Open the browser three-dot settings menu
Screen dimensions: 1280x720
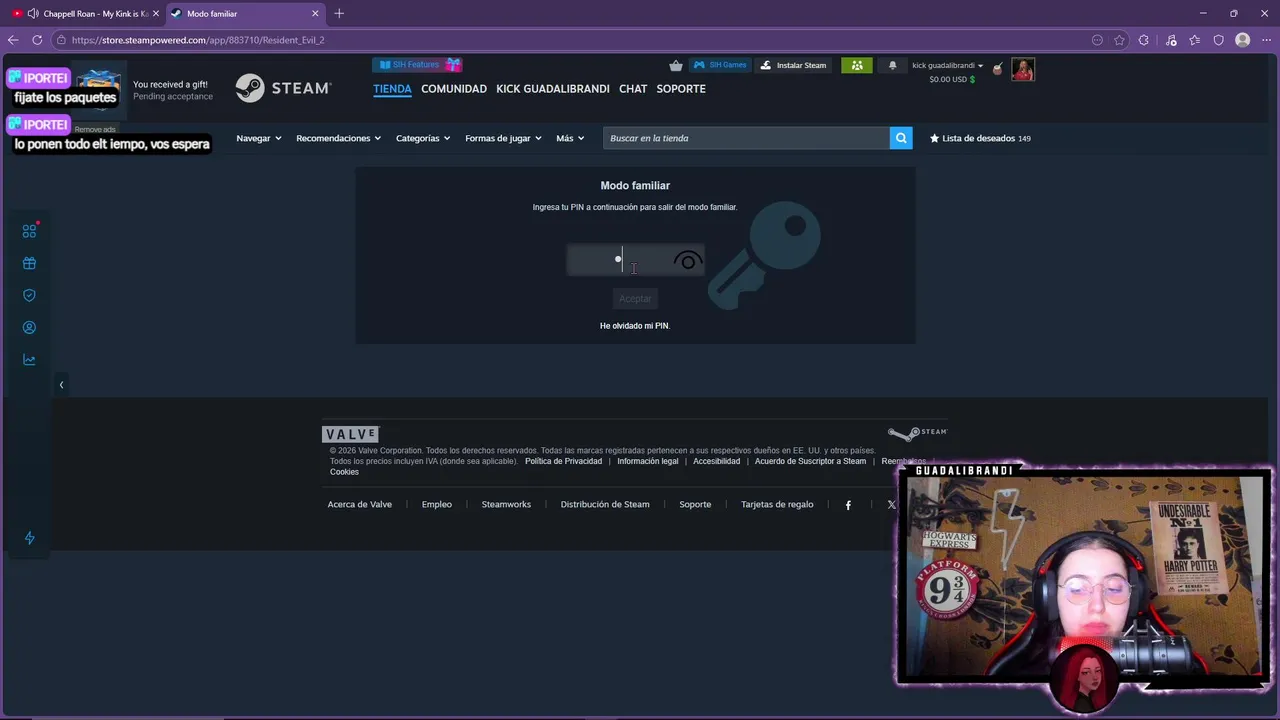(x=1266, y=40)
